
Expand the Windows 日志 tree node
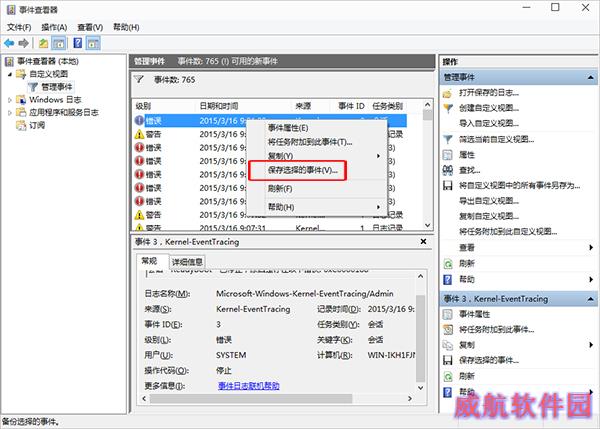coord(10,100)
